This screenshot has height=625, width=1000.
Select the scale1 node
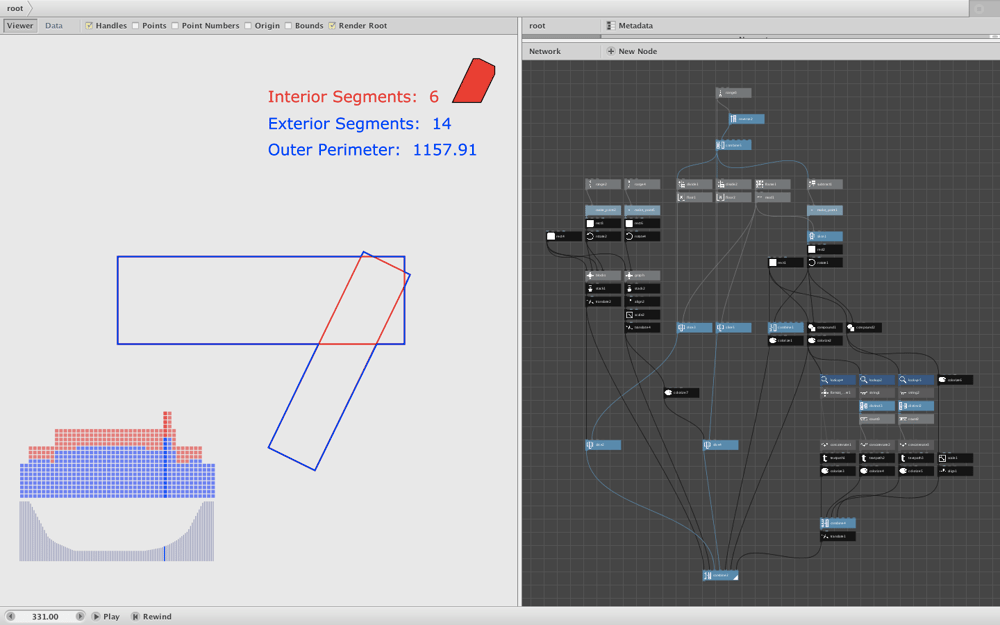pyautogui.click(x=955, y=458)
